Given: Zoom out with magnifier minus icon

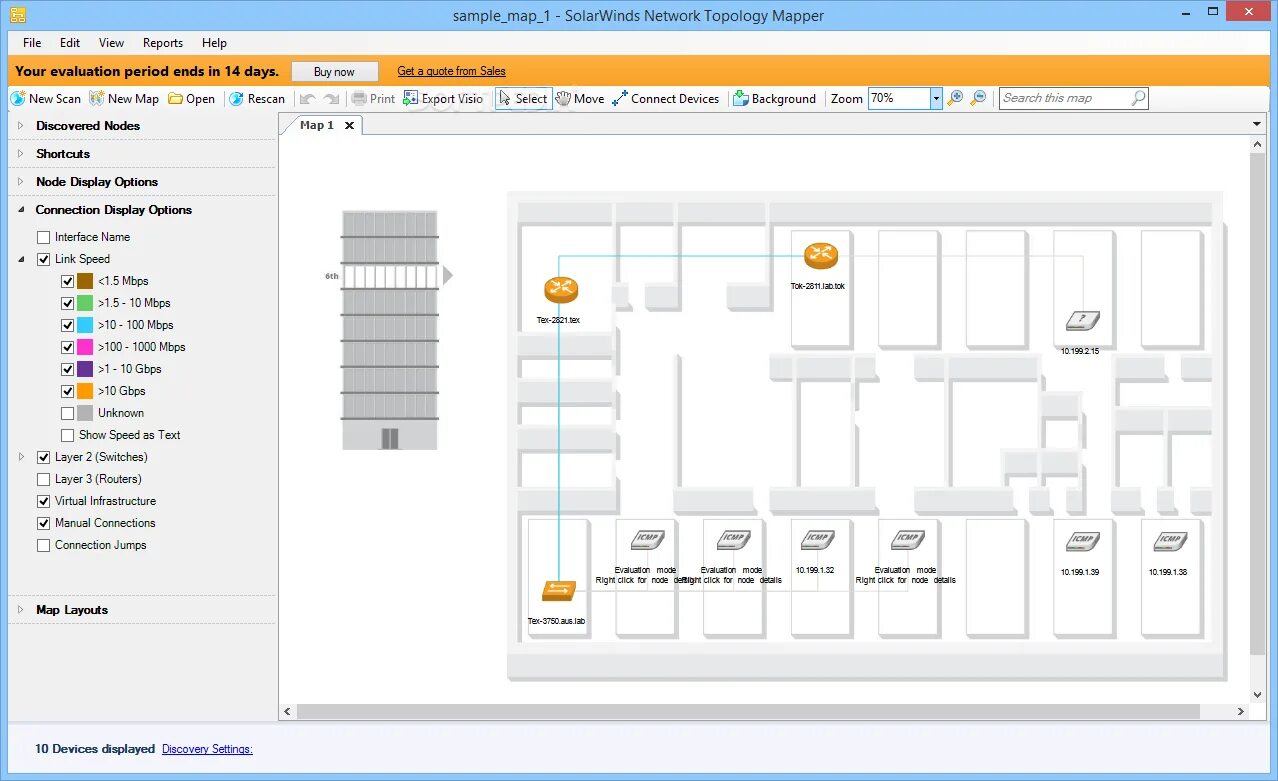Looking at the screenshot, I should click(978, 98).
